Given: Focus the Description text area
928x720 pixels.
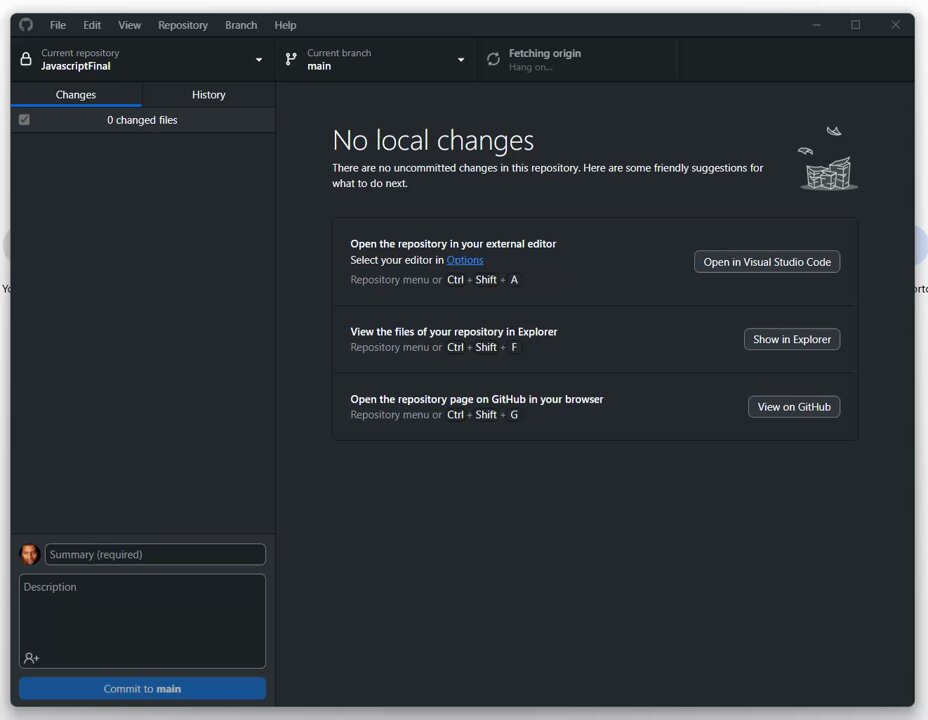Looking at the screenshot, I should pos(142,621).
